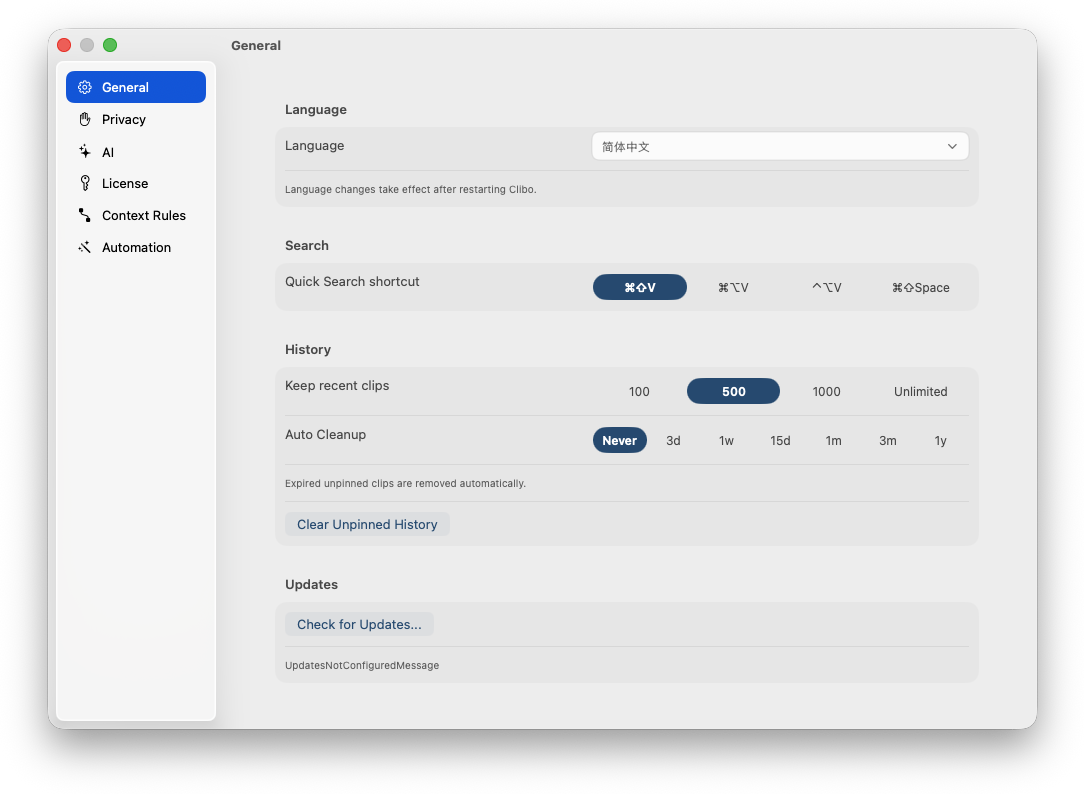The height and width of the screenshot is (794, 1084).
Task: Set Auto Cleanup to 3m
Action: tap(888, 440)
